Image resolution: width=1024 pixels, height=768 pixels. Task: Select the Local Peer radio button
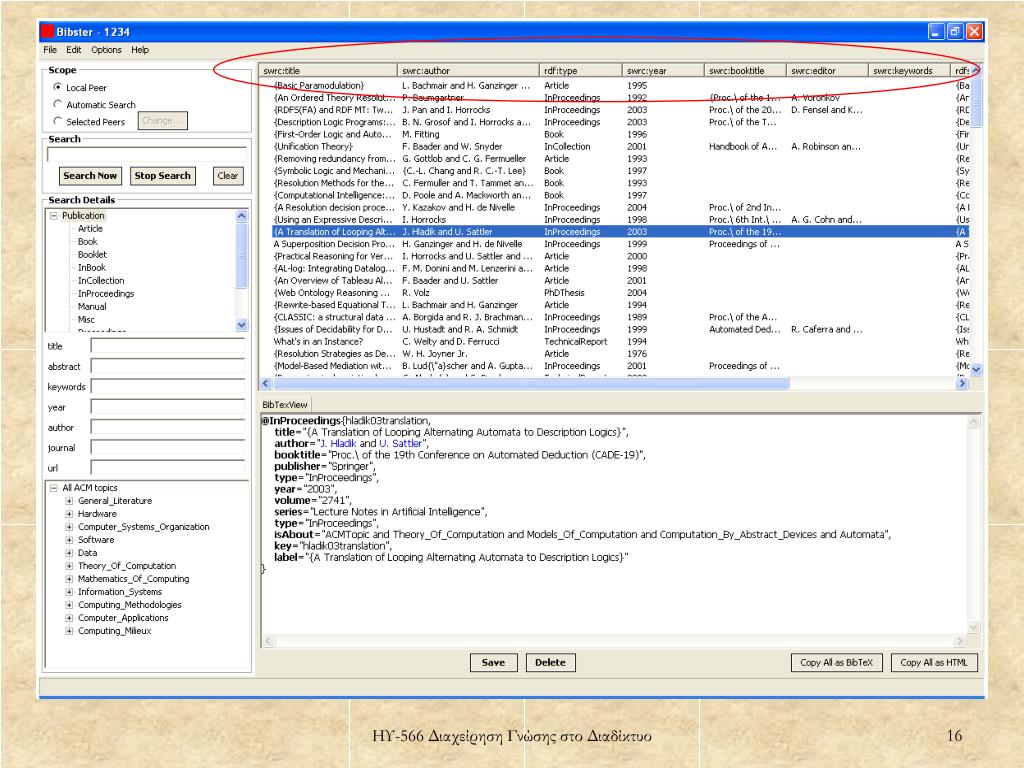[57, 87]
